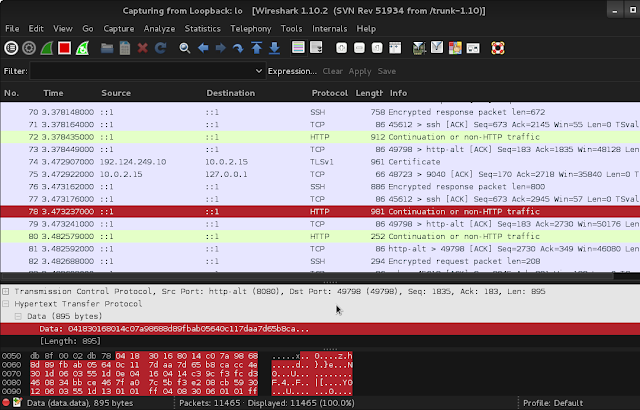640x410 pixels.
Task: Click the Save filter button
Action: 387,71
